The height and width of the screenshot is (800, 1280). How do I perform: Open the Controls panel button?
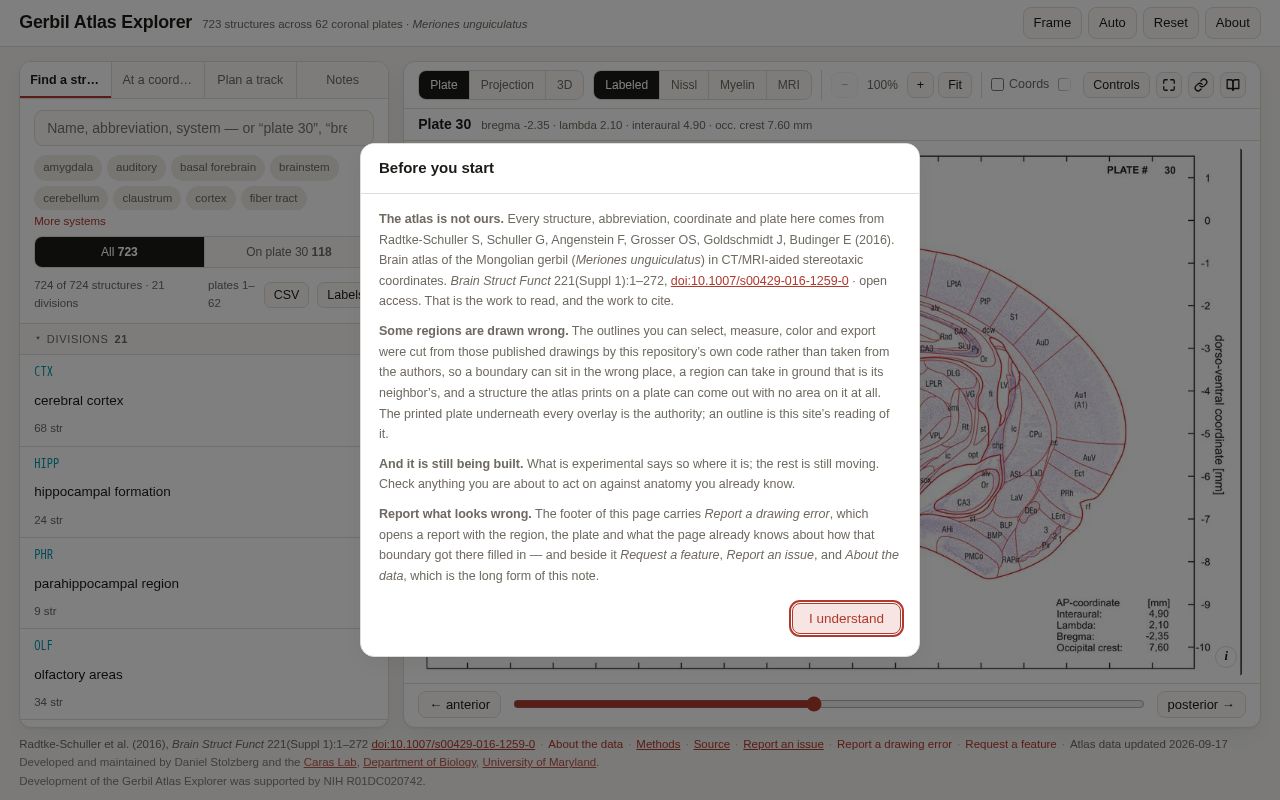1116,85
